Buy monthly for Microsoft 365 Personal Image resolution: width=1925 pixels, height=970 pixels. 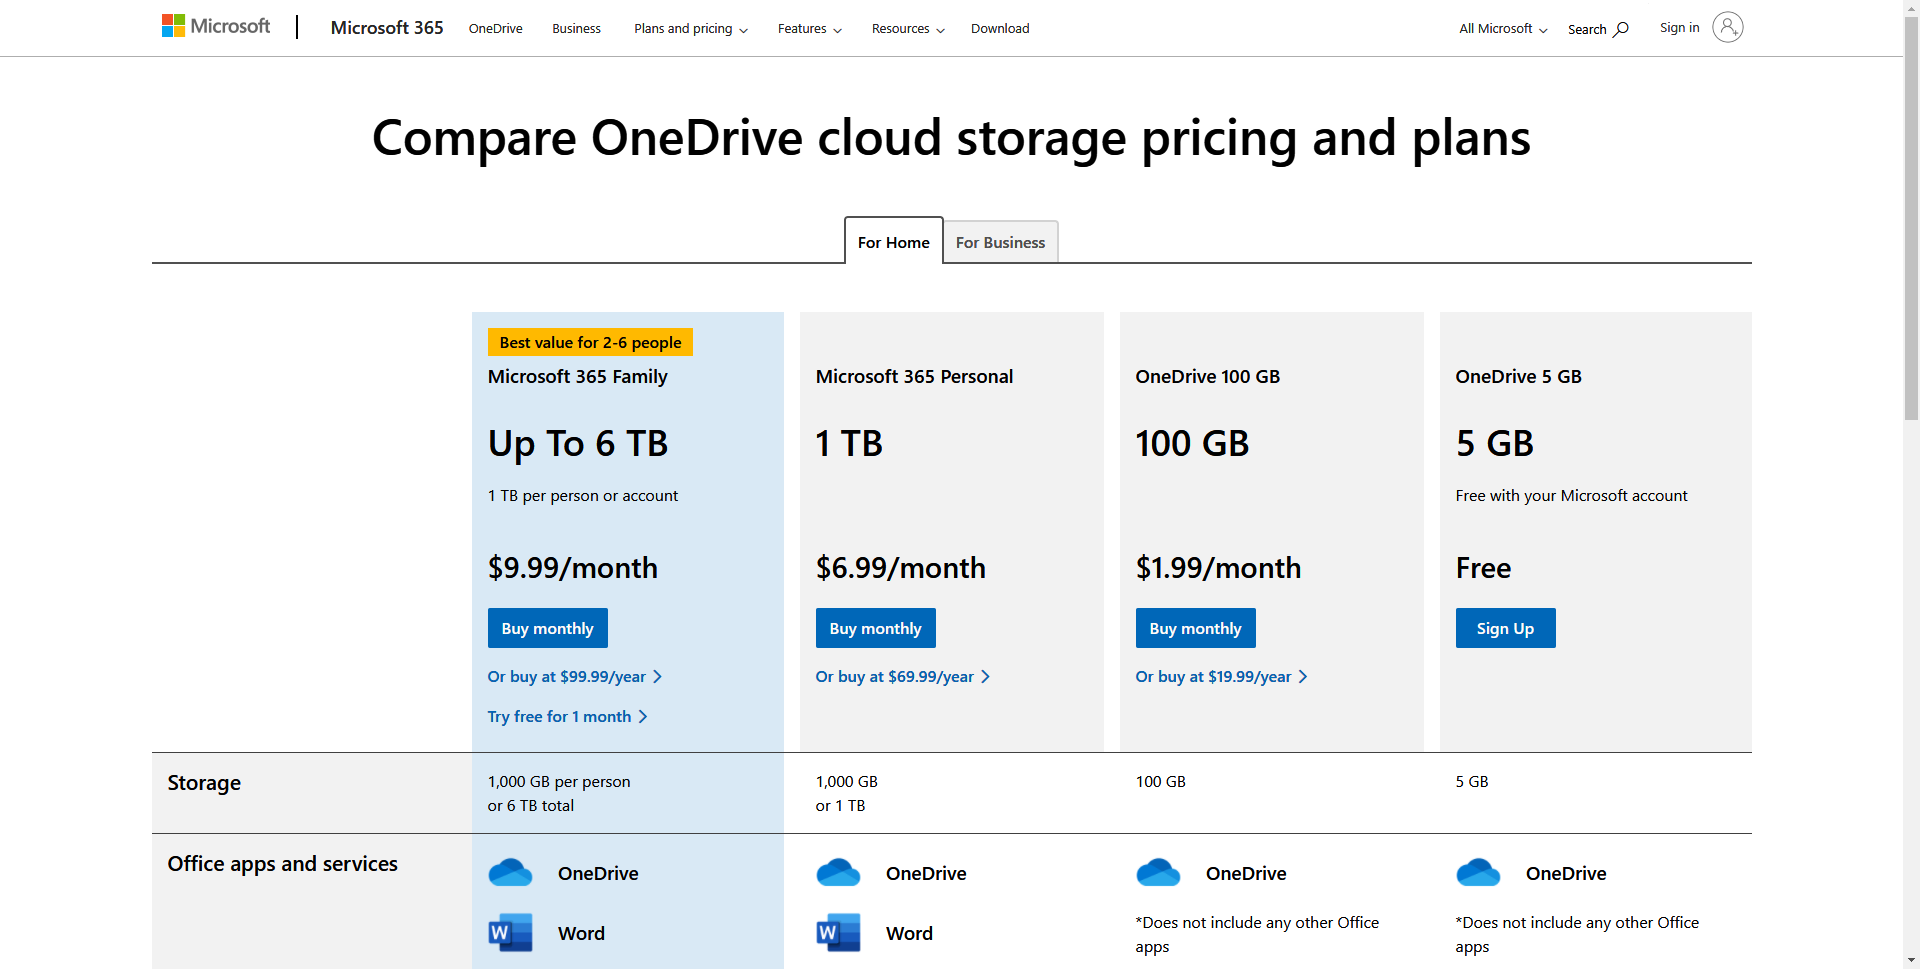[876, 628]
